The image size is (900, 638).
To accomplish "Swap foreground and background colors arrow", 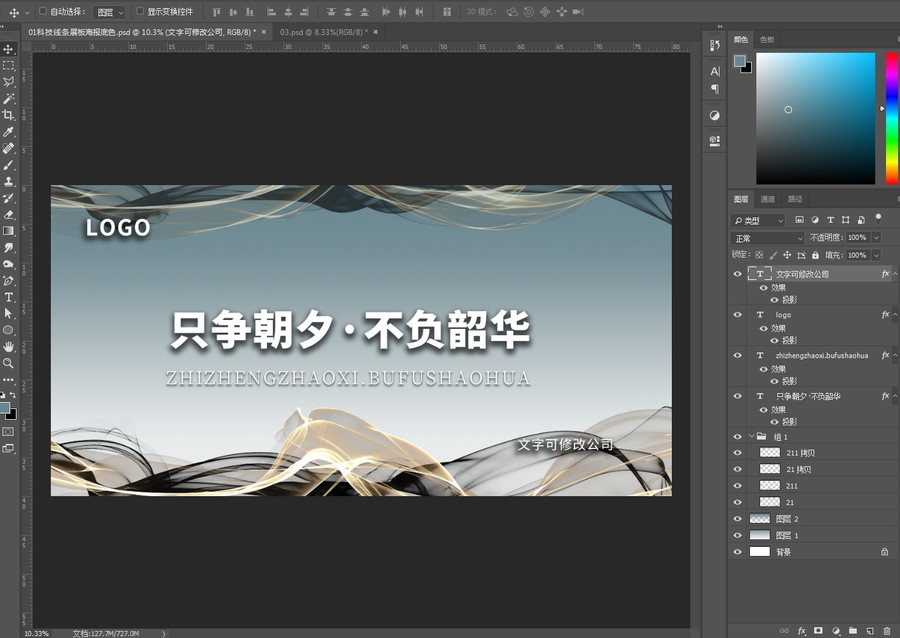I will (13, 395).
